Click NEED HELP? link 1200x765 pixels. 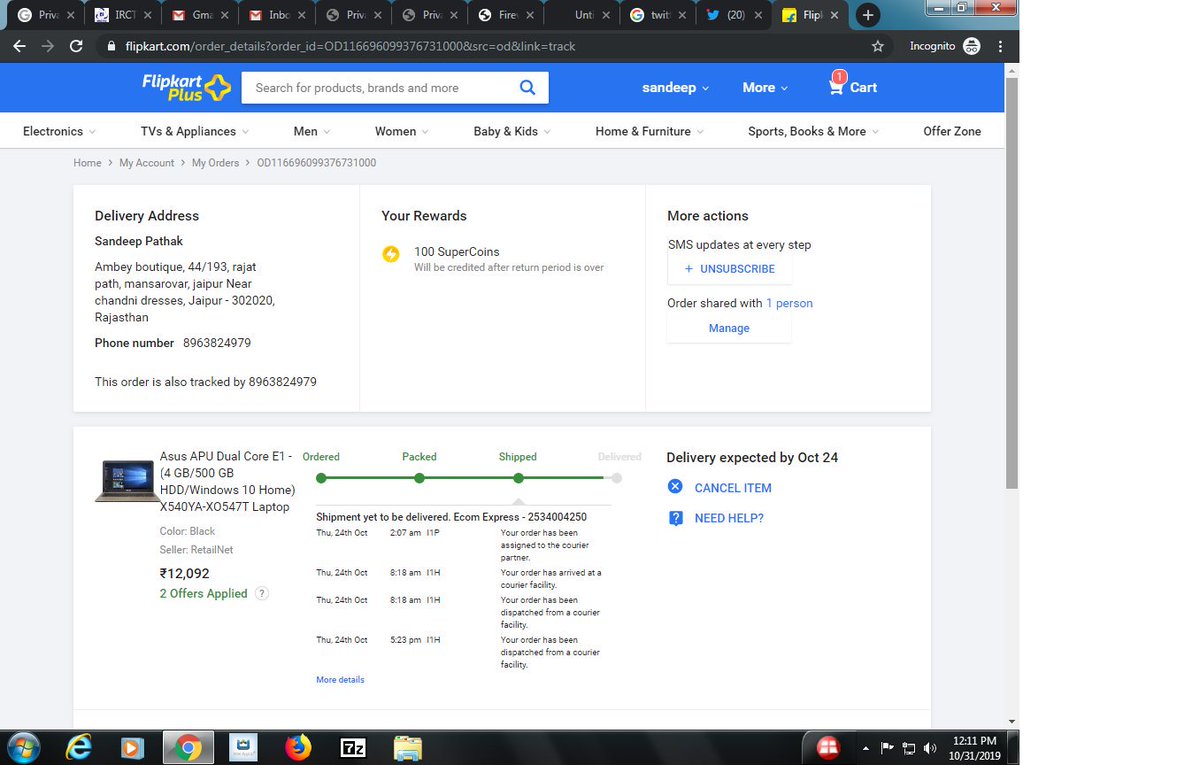click(x=729, y=518)
